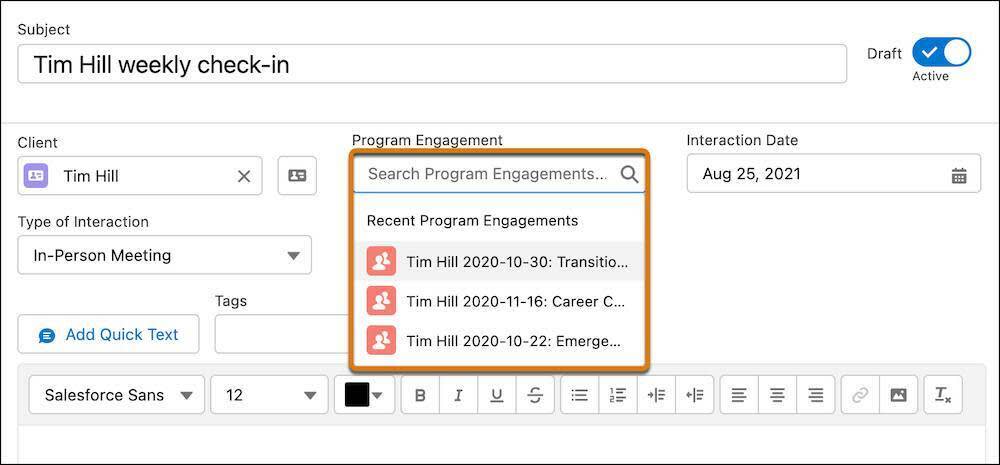The height and width of the screenshot is (465, 1000).
Task: Open the Salesforce Sans font dropdown
Action: click(x=117, y=395)
